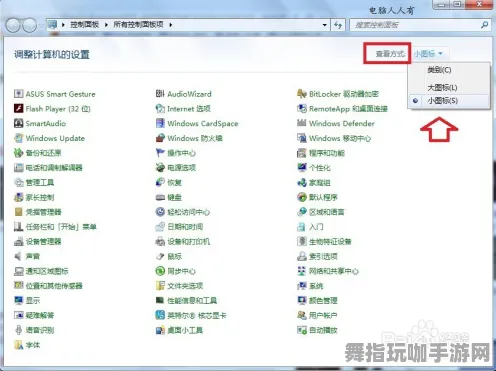This screenshot has width=496, height=371.
Task: Open the 颜色管理 link
Action: pos(323,300)
